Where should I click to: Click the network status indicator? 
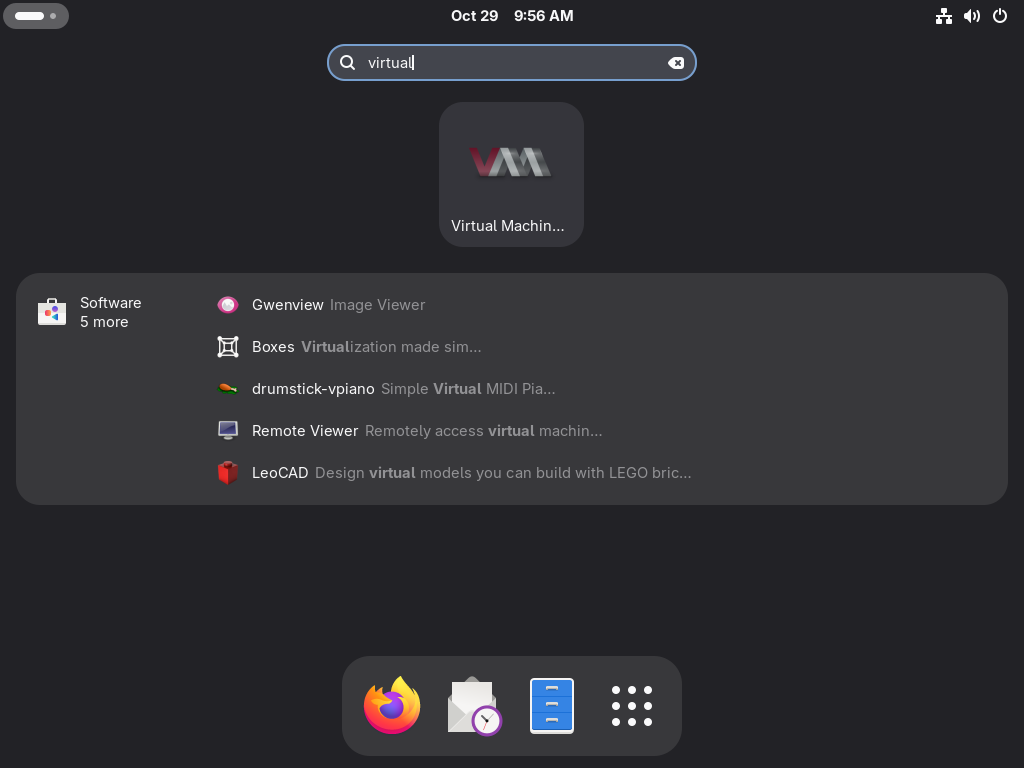[x=944, y=16]
